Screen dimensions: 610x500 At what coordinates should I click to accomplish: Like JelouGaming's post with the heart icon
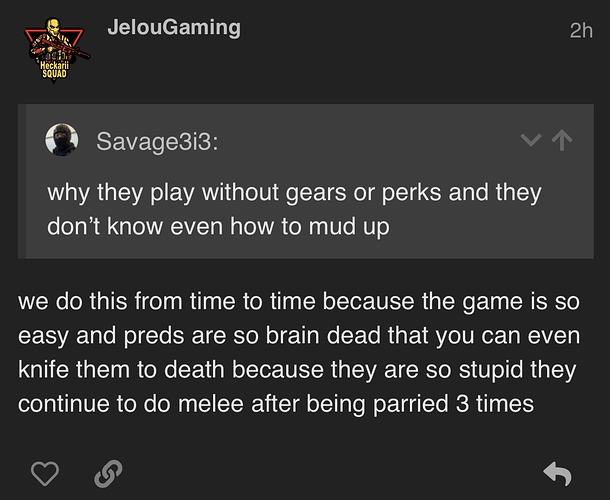click(x=45, y=474)
